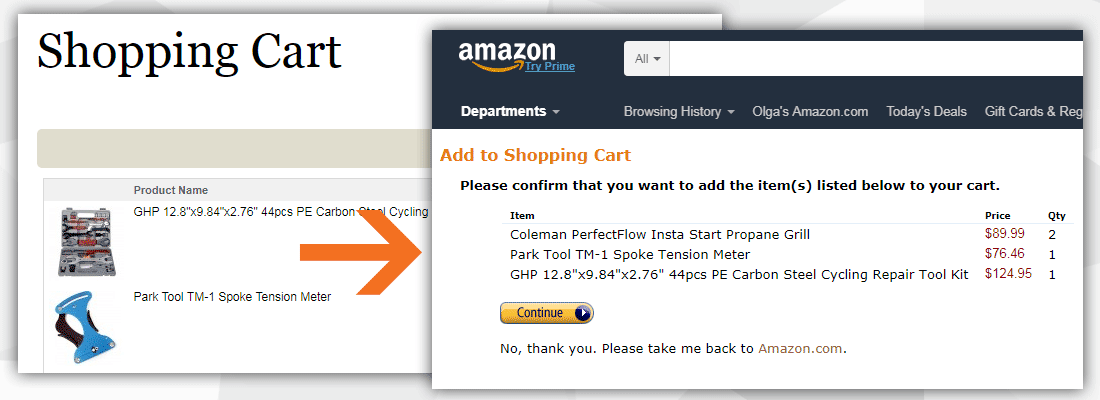Viewport: 1100px width, 400px height.
Task: Open Gift Cards & Registry menu item
Action: coord(1033,112)
